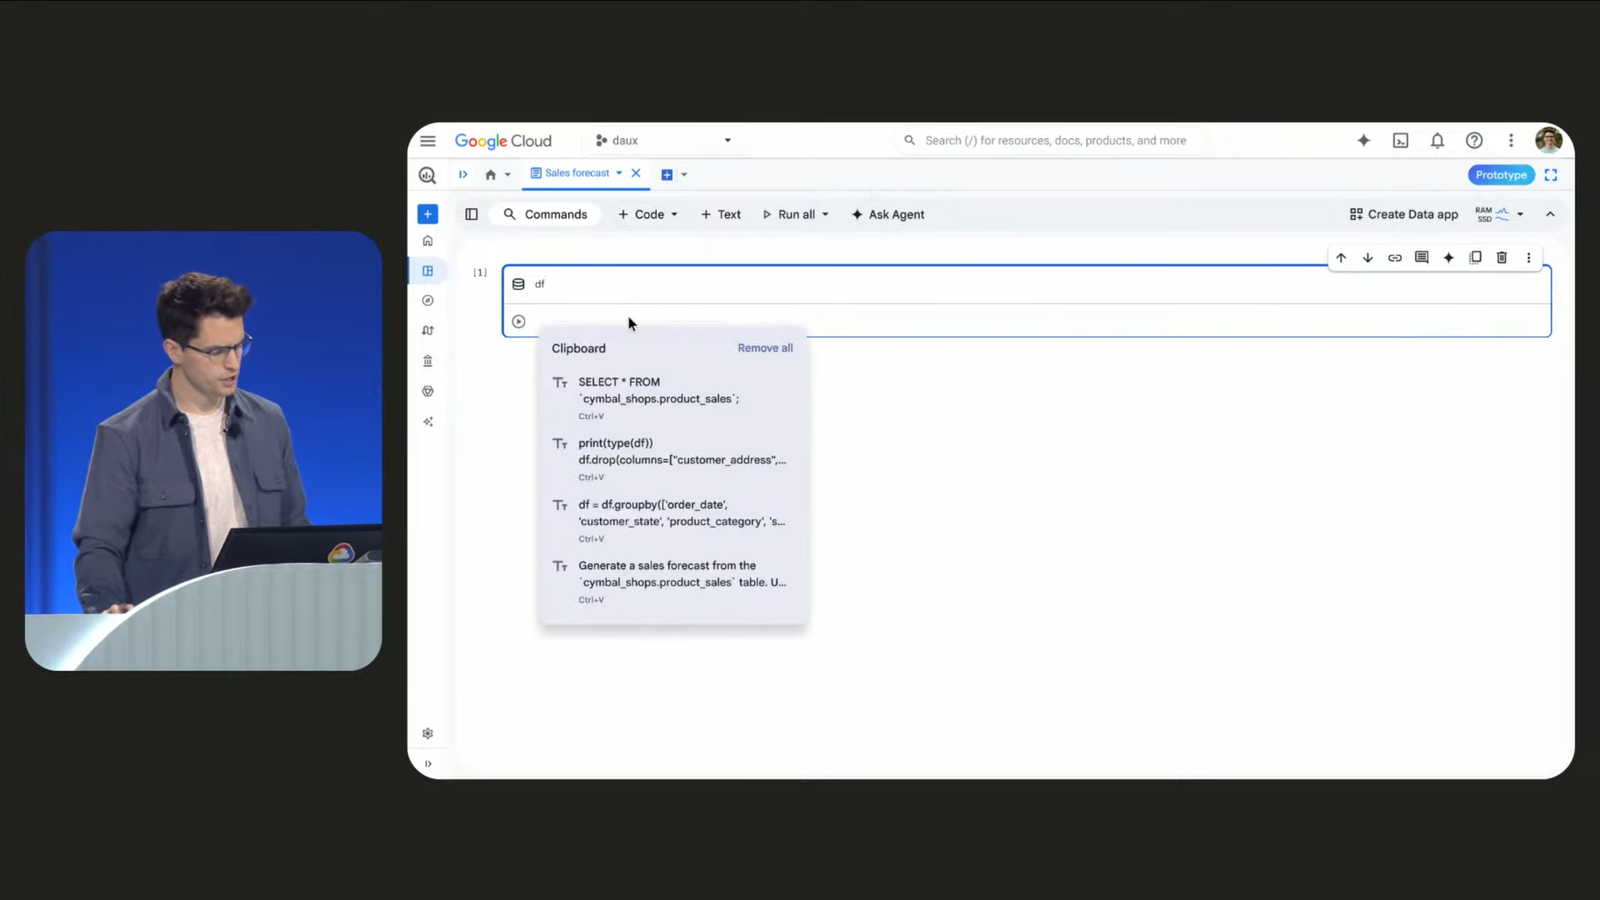Add a comment using the cell comment icon
This screenshot has width=1600, height=900.
tap(1421, 258)
